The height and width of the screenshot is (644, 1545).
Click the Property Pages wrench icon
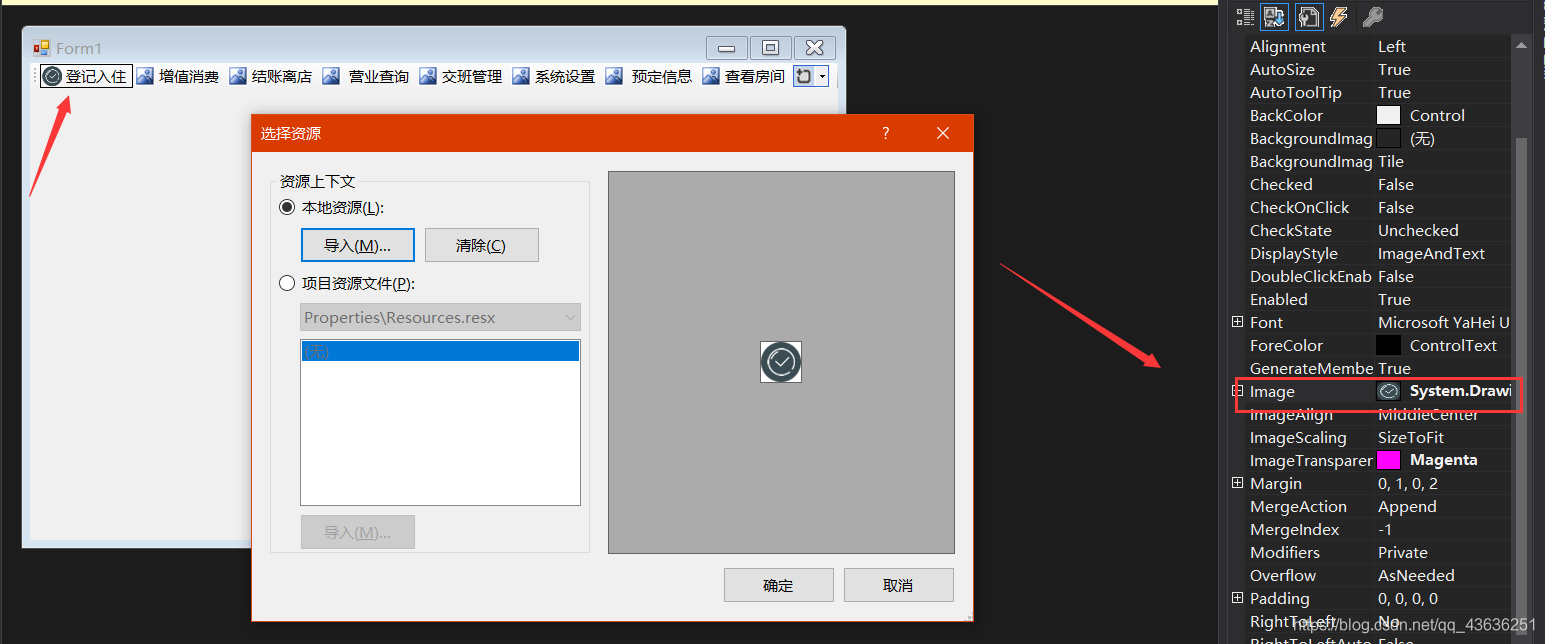(1372, 16)
